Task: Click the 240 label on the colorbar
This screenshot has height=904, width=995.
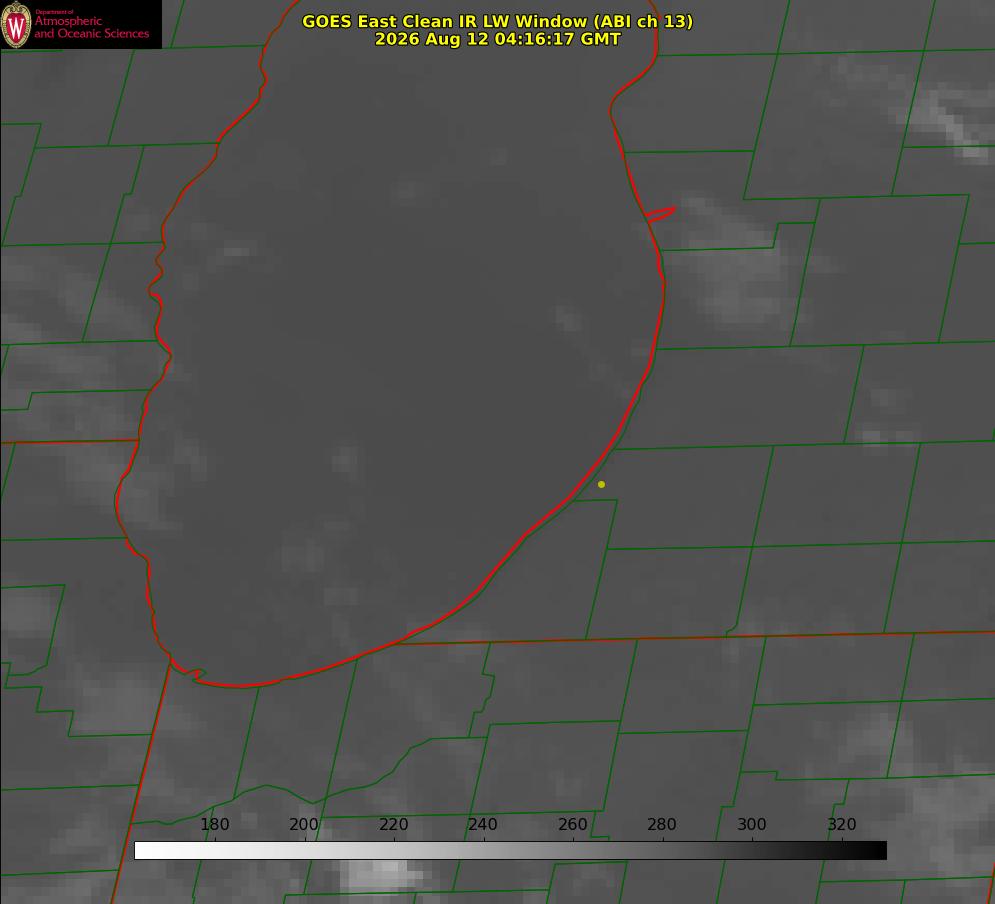Action: click(x=483, y=824)
